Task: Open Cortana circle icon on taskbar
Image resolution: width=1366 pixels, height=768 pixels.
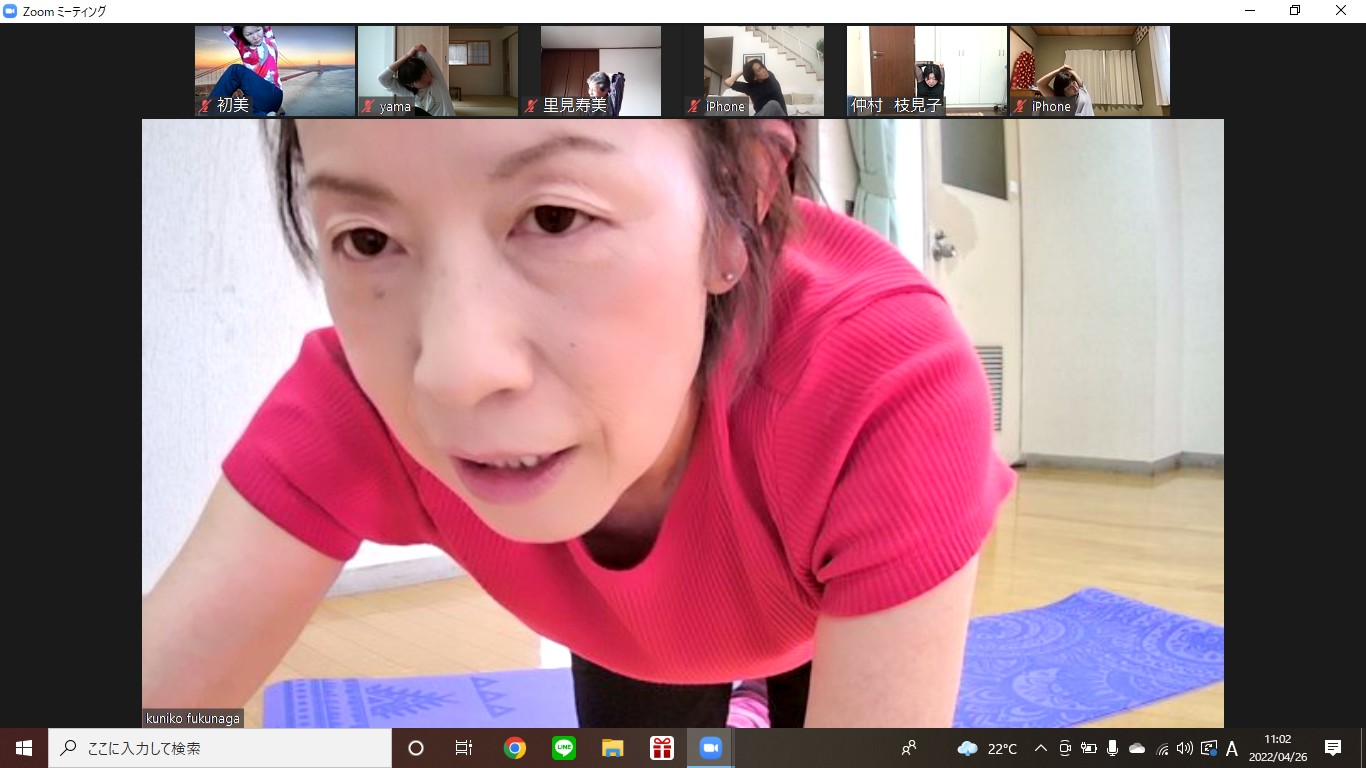Action: (x=416, y=748)
